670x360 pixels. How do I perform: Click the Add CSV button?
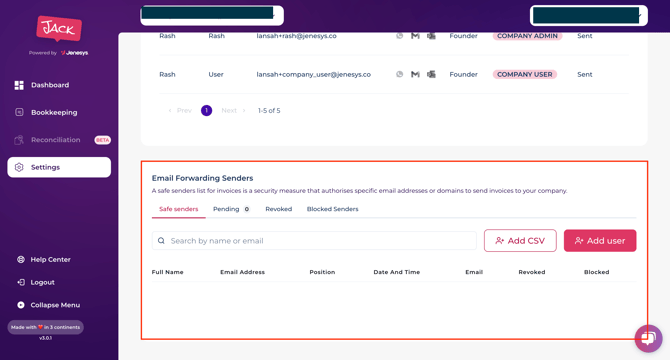520,240
